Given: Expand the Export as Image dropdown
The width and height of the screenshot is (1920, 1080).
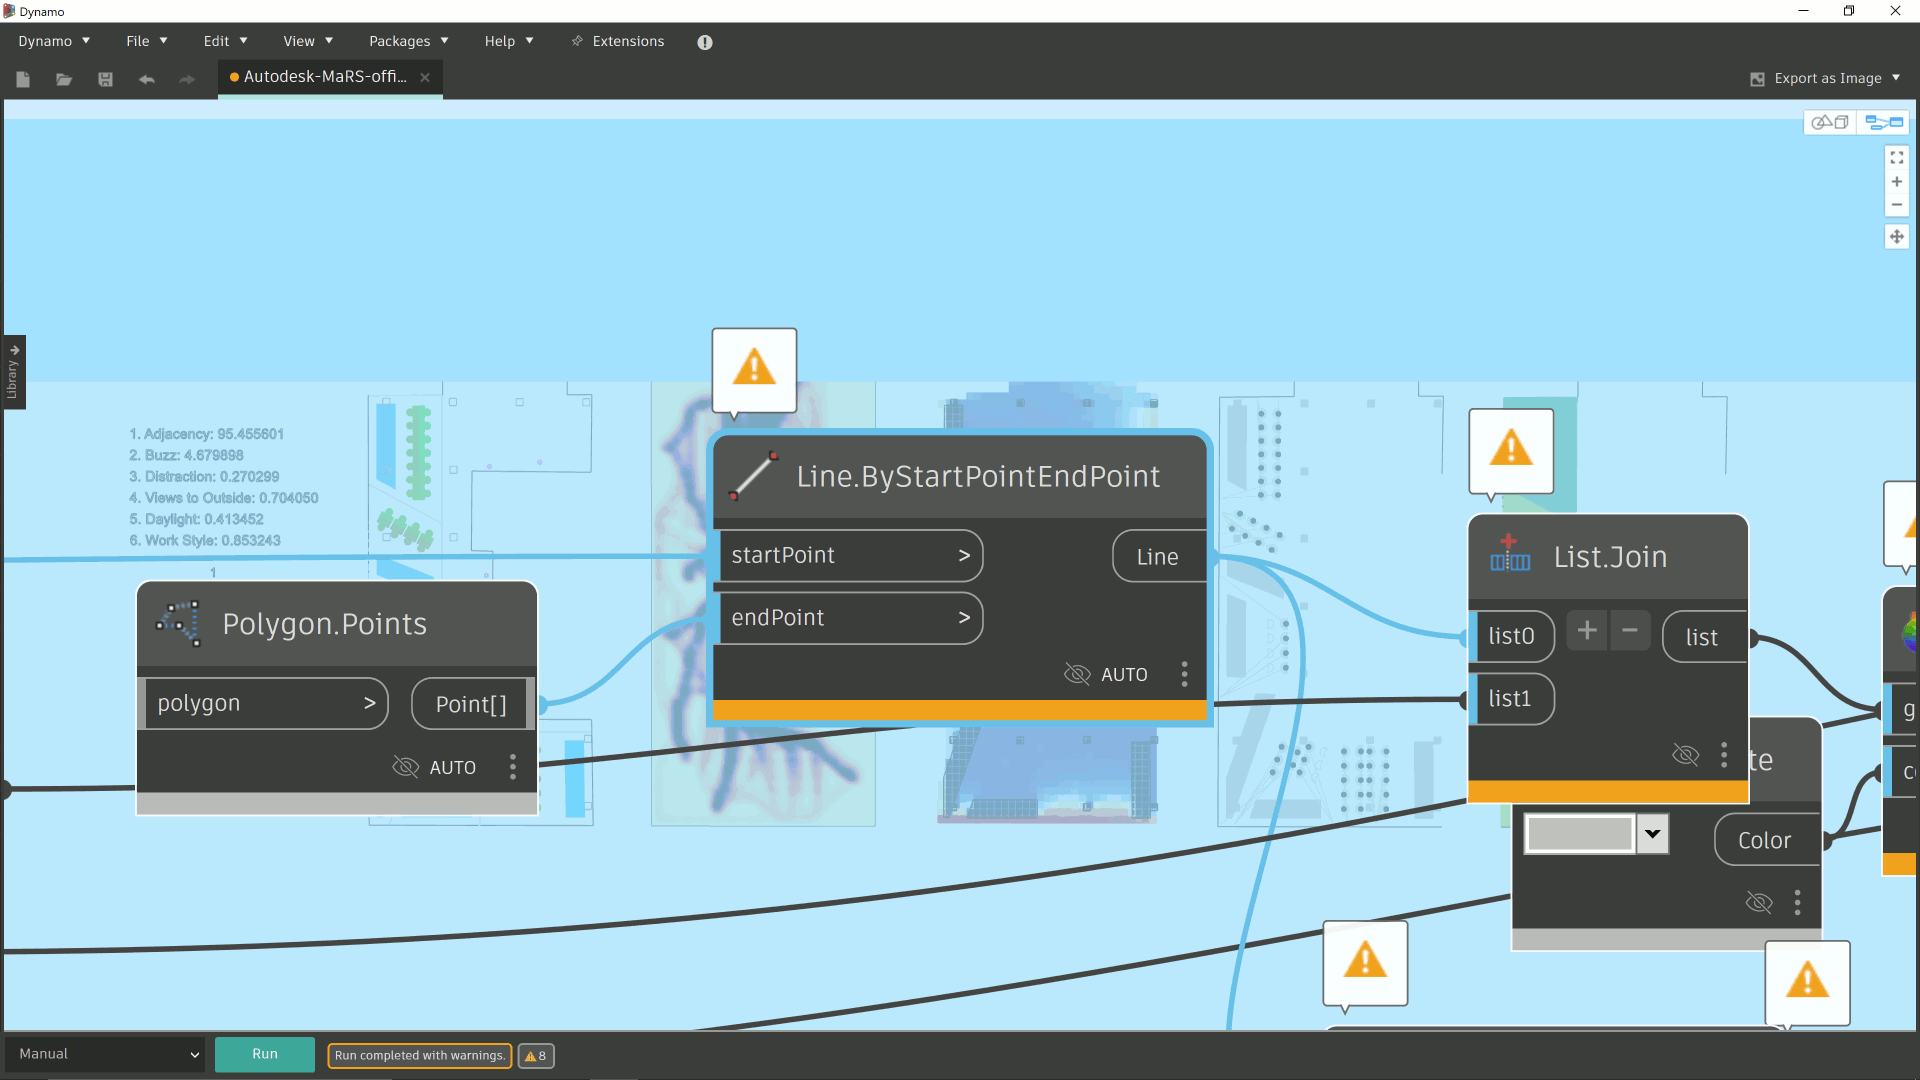Looking at the screenshot, I should (x=1896, y=78).
